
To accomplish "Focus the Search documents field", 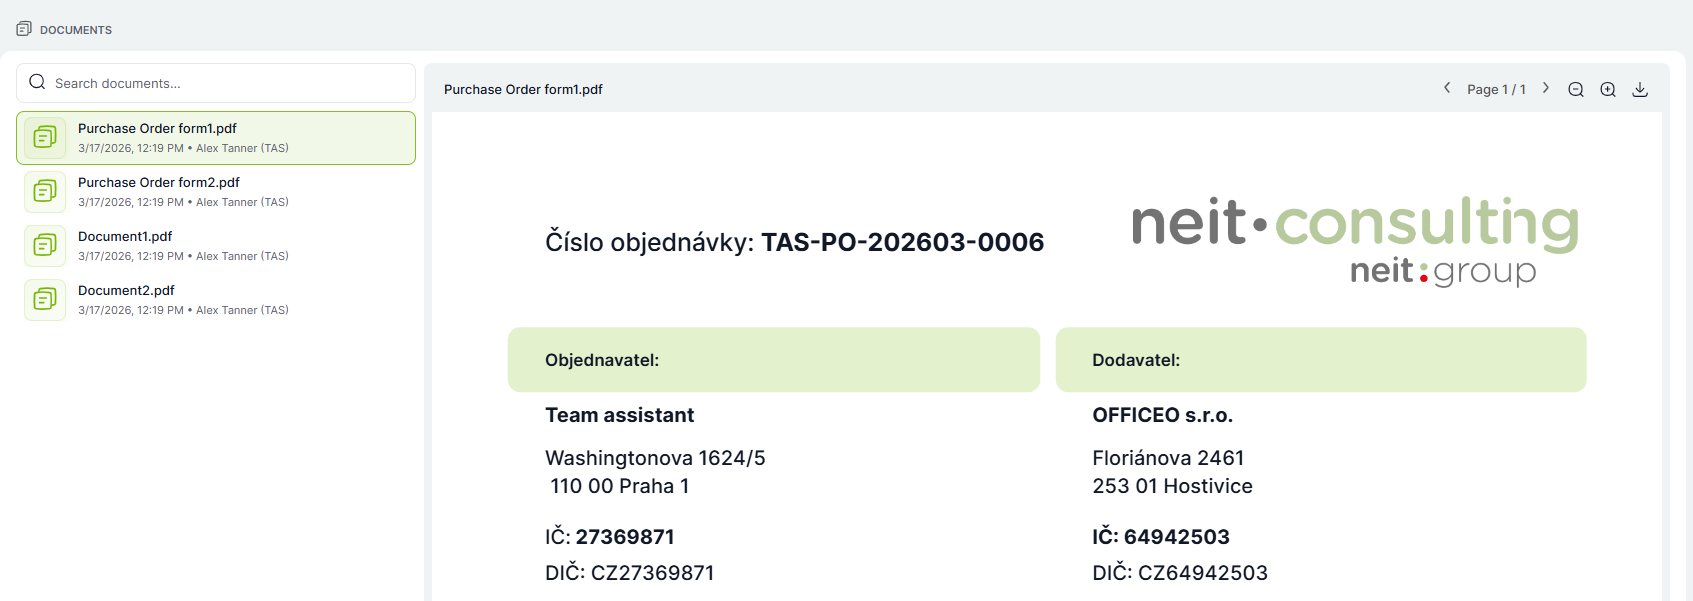I will click(230, 83).
